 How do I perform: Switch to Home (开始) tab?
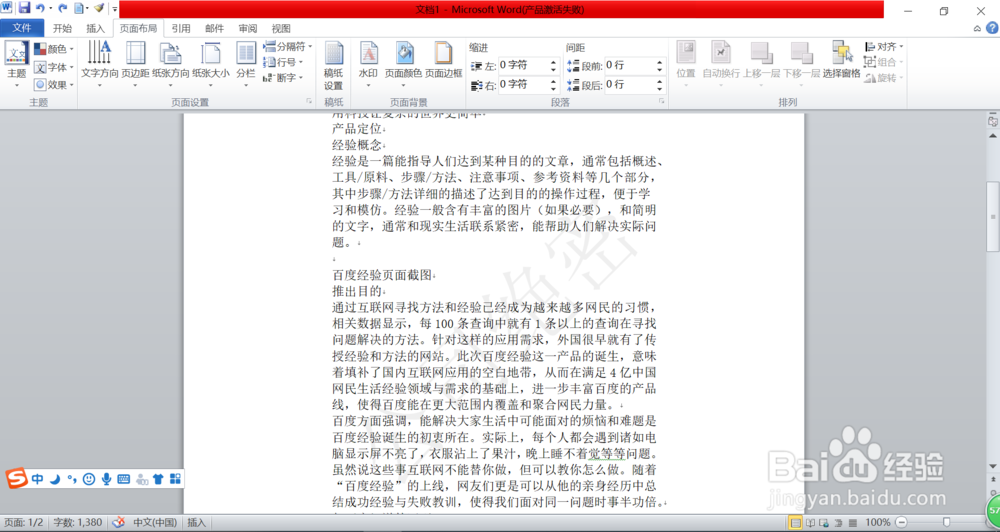pyautogui.click(x=62, y=28)
